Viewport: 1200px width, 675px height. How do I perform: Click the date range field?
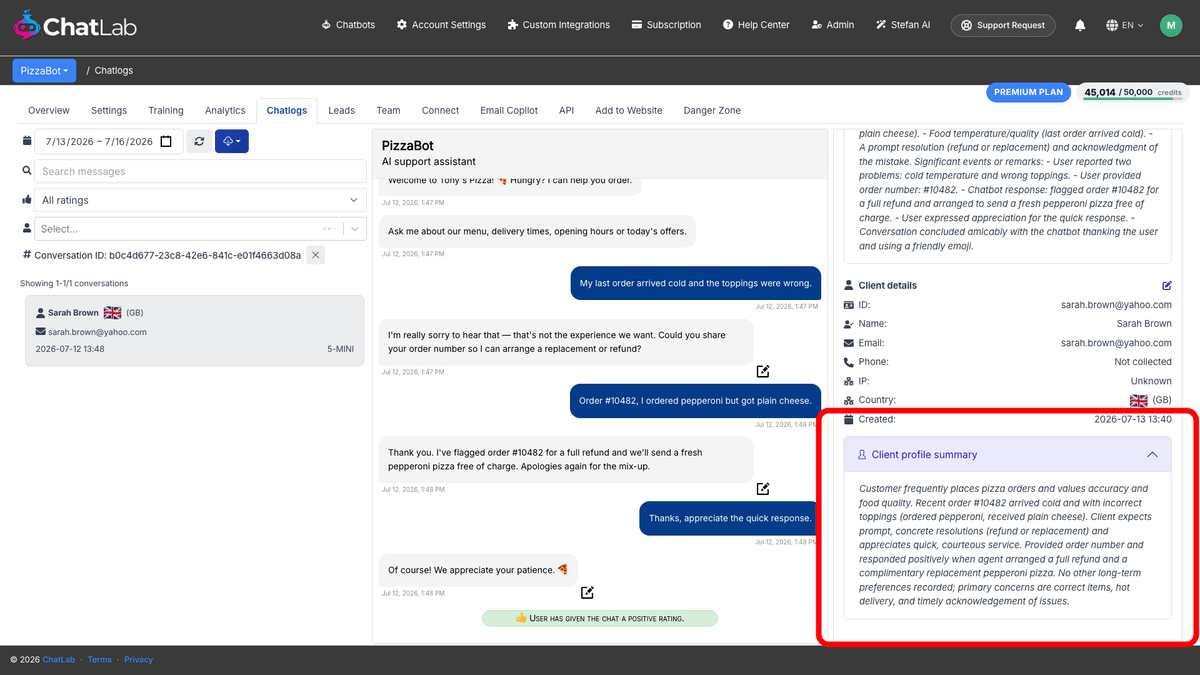tap(107, 142)
